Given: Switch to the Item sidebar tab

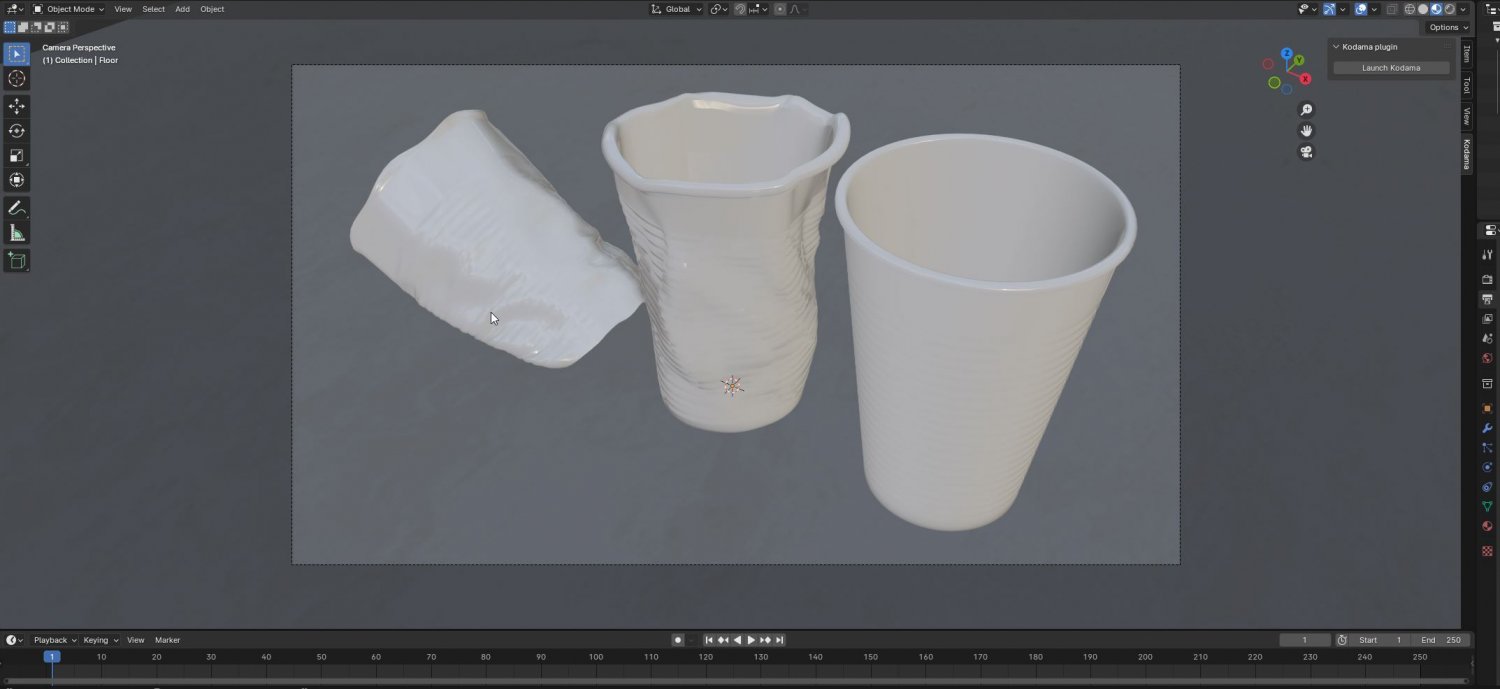Looking at the screenshot, I should pyautogui.click(x=1467, y=54).
